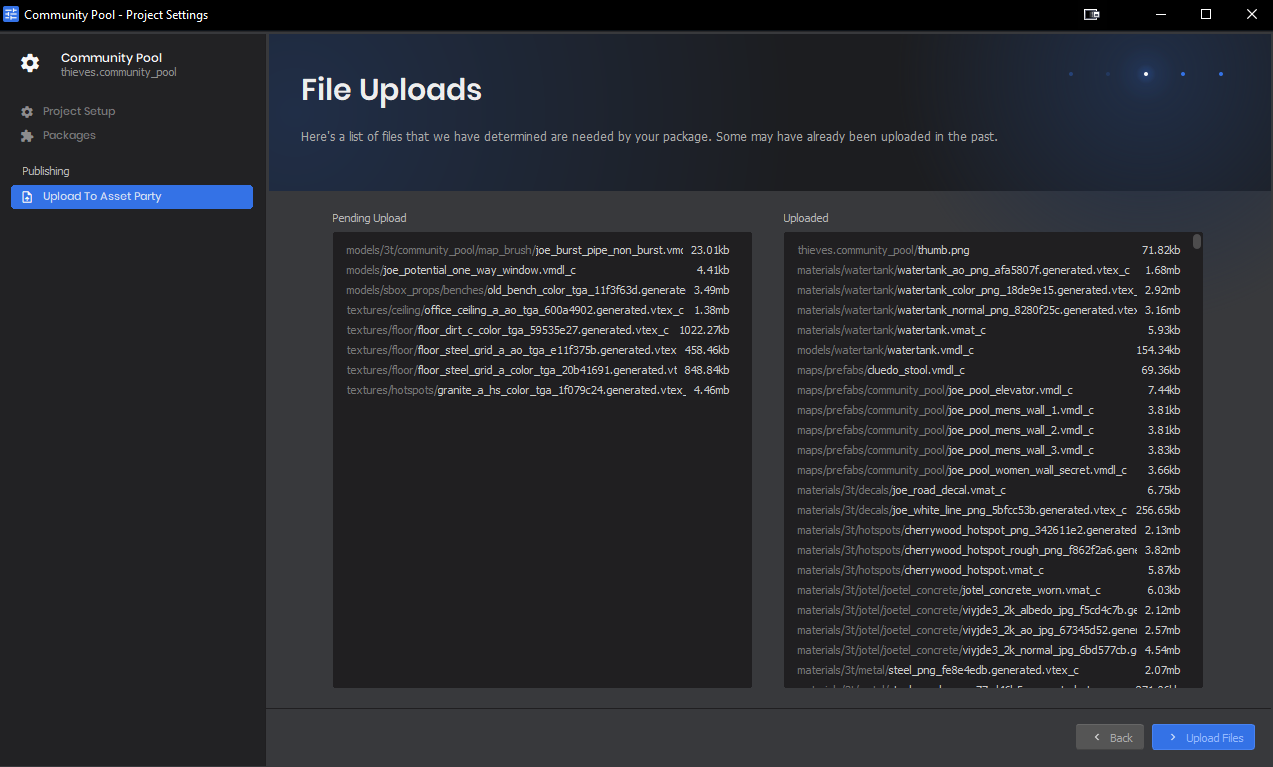Click the Upload To Asset Party file icon
Screen dimensions: 1273x767
(27, 197)
